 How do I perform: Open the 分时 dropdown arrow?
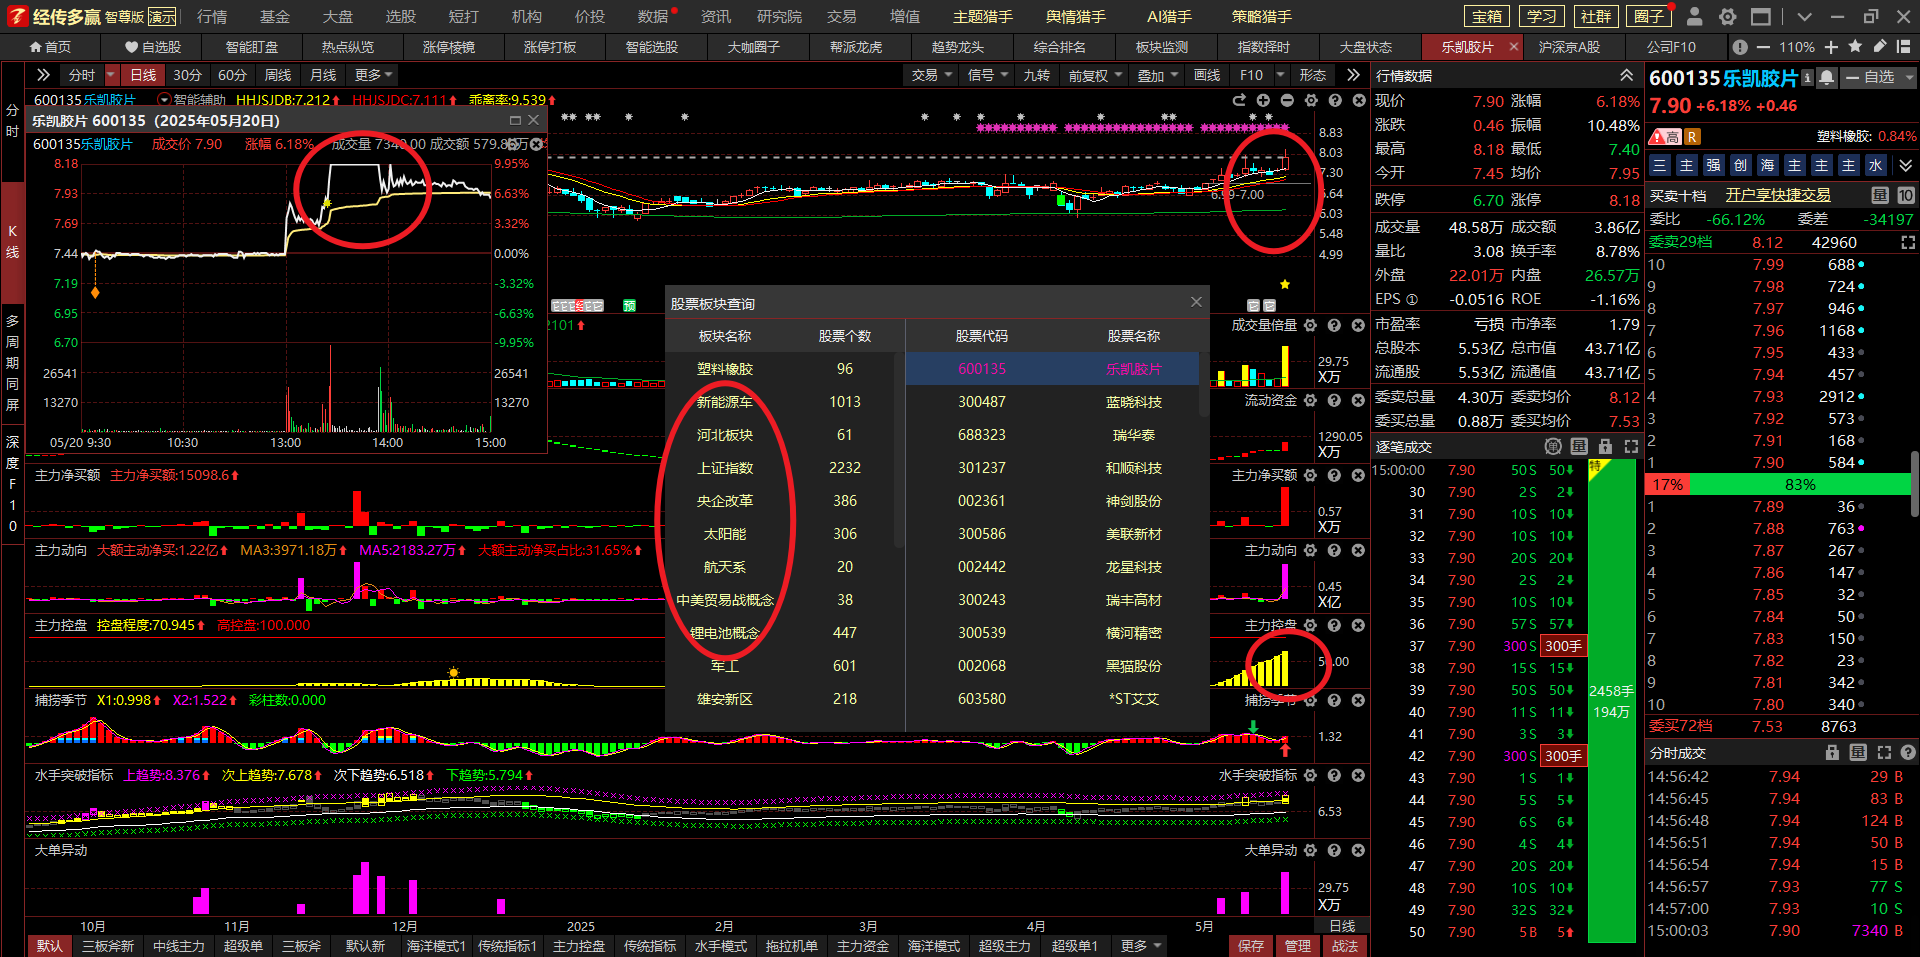[x=111, y=75]
